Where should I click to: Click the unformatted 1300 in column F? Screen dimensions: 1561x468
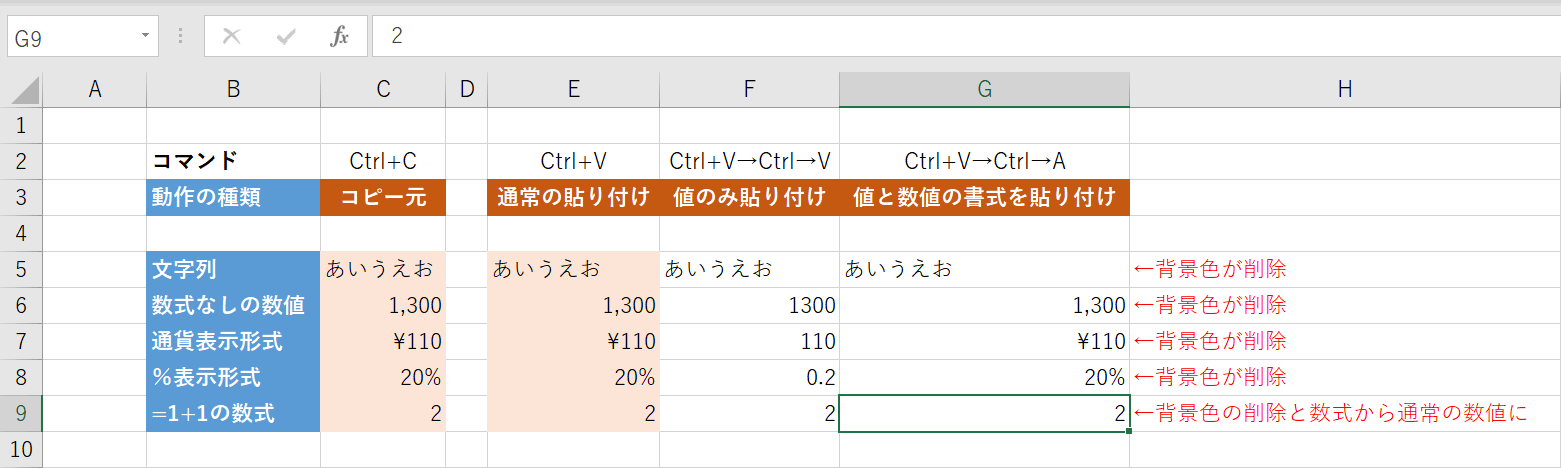[x=749, y=305]
